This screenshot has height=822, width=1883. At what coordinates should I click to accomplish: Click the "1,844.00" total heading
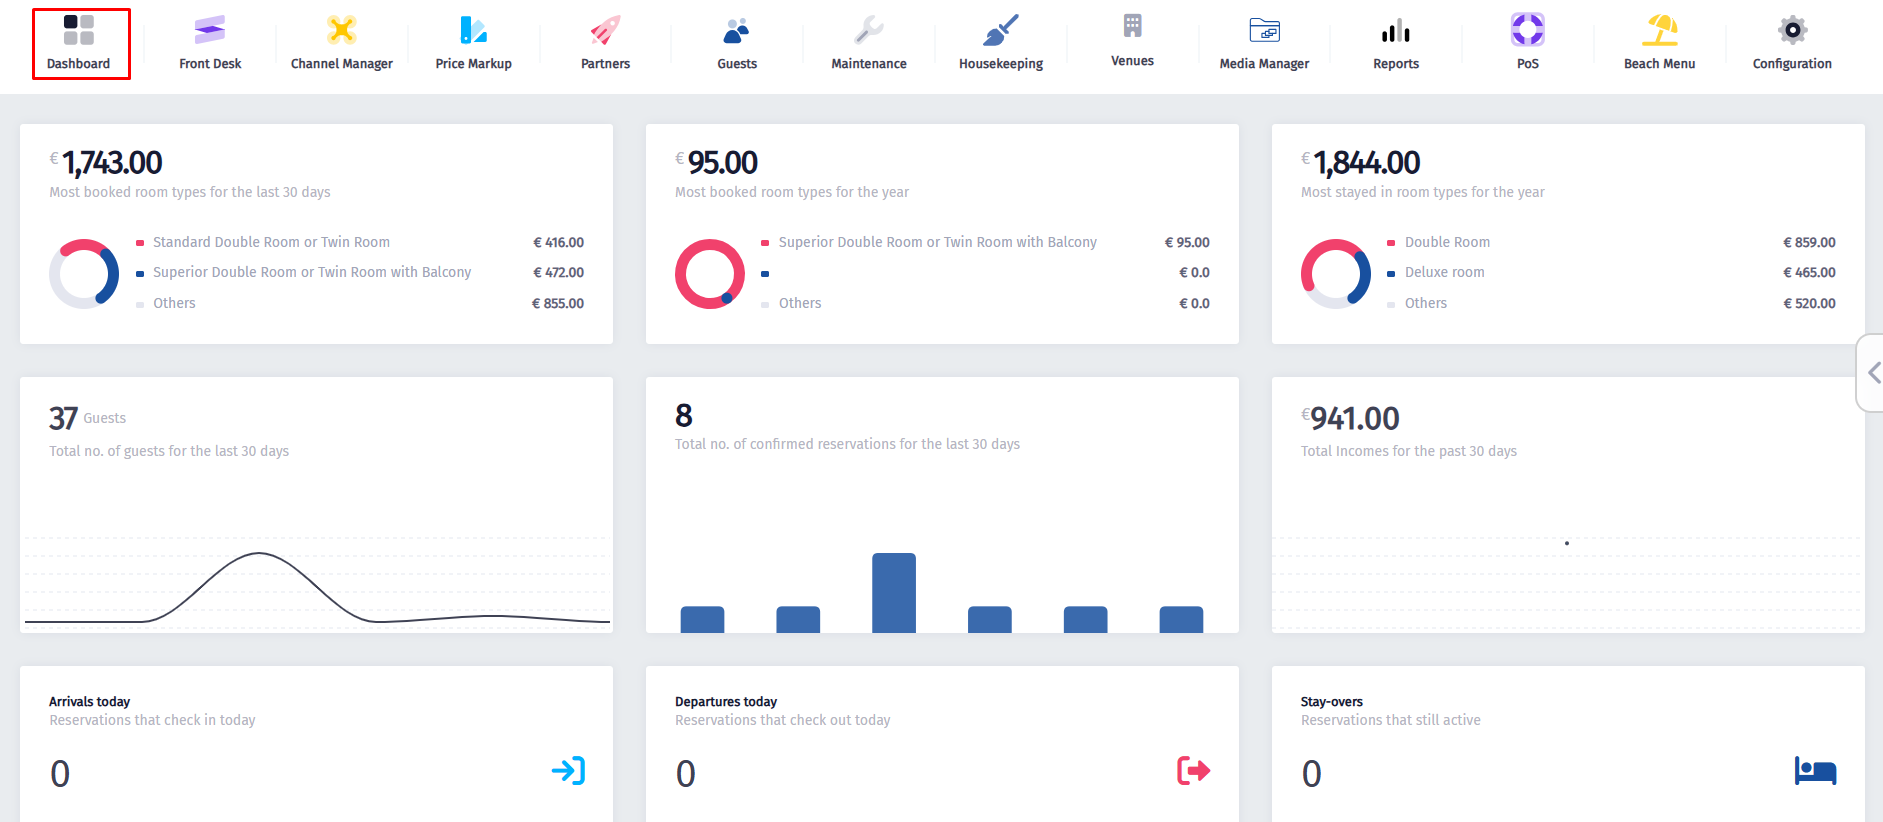(1366, 162)
